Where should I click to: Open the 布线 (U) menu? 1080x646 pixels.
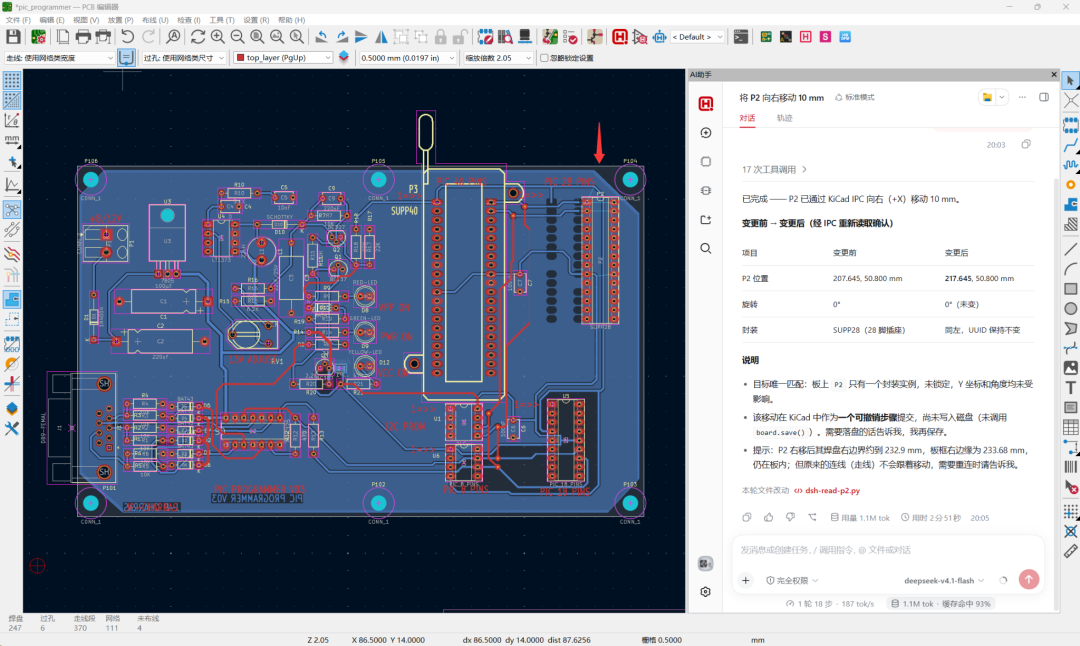(155, 20)
